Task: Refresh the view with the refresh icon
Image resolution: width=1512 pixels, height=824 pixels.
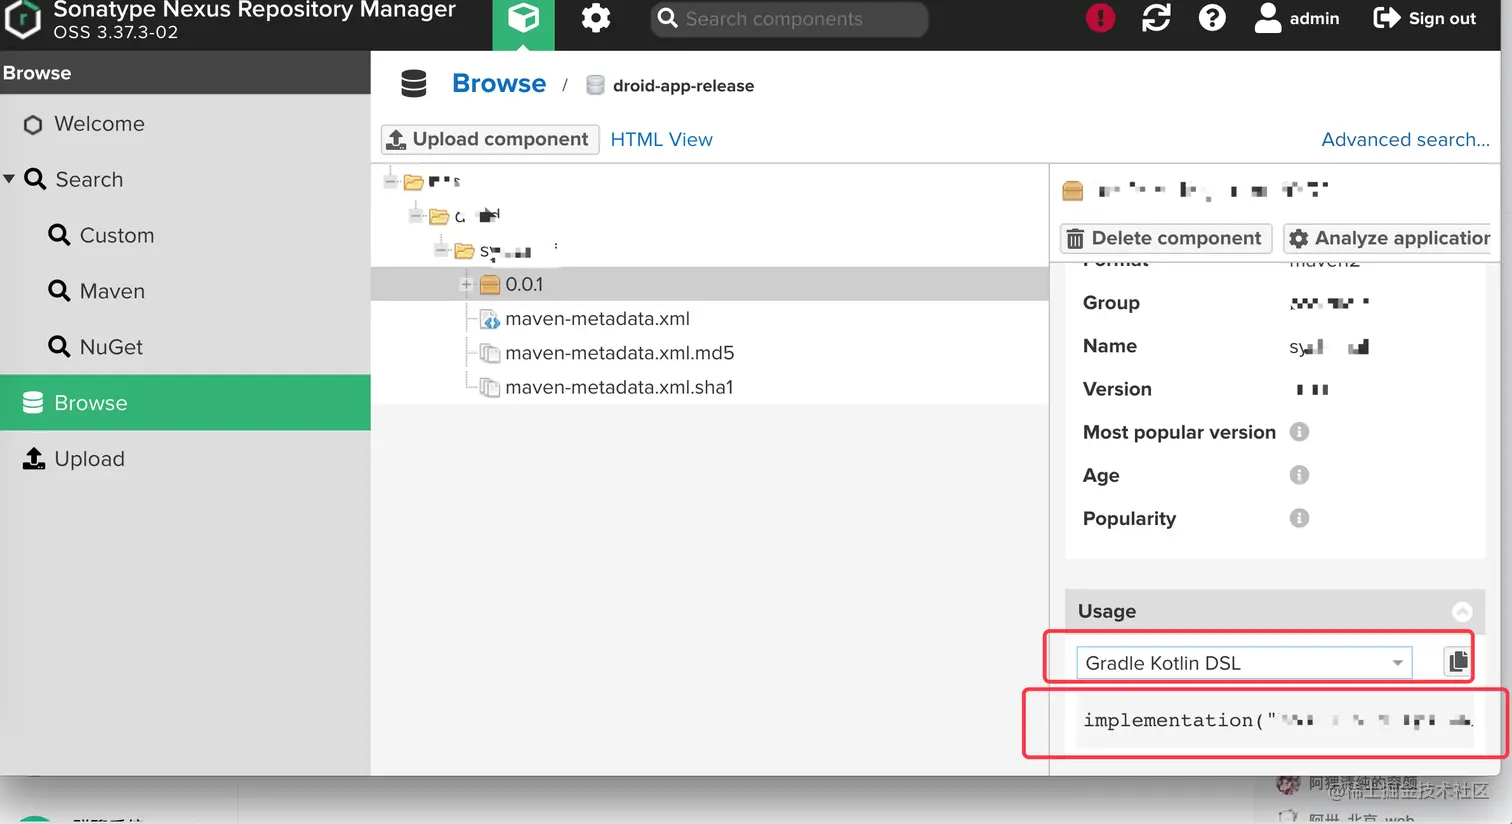Action: pyautogui.click(x=1156, y=18)
